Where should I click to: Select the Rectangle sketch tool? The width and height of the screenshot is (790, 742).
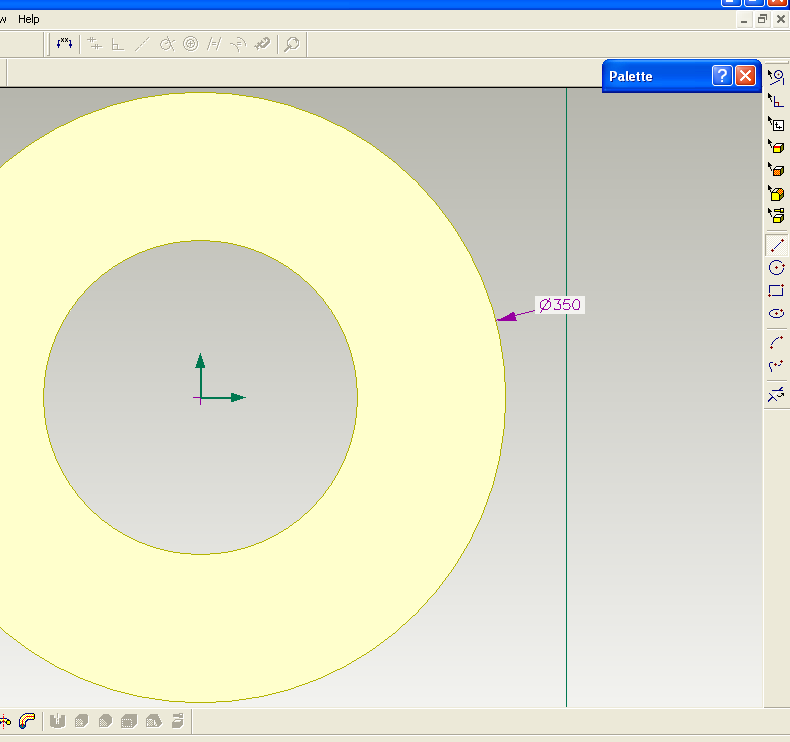[776, 290]
